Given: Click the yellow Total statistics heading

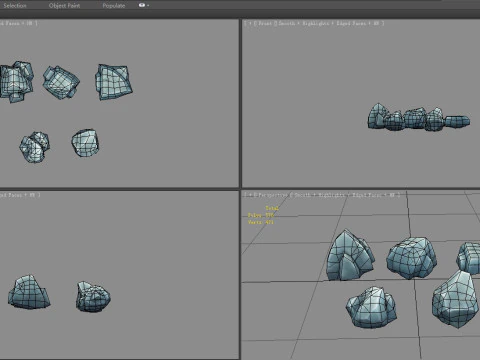Looking at the screenshot, I should pyautogui.click(x=272, y=208).
